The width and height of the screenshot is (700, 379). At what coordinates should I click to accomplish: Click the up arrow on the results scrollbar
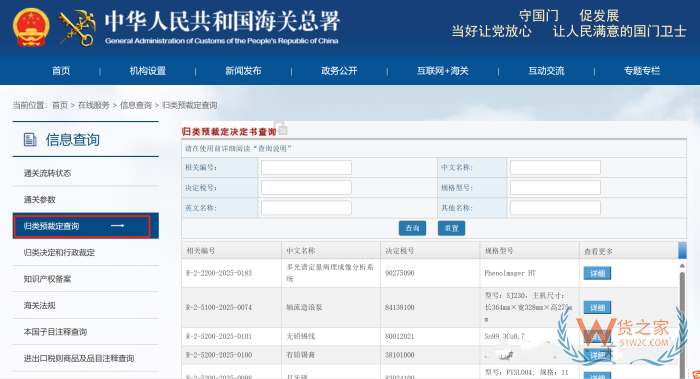coord(682,266)
